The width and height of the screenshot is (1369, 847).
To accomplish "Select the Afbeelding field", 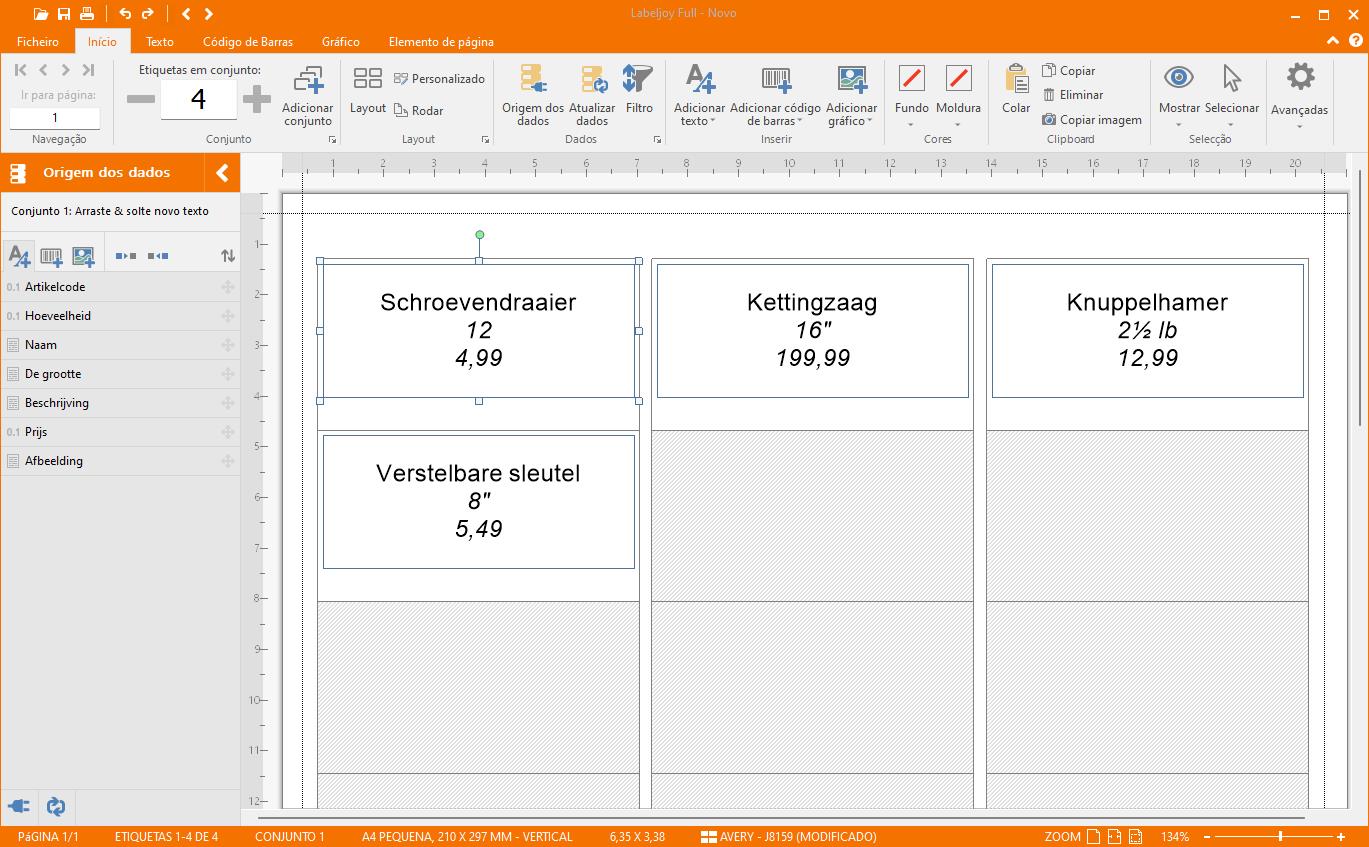I will (120, 461).
